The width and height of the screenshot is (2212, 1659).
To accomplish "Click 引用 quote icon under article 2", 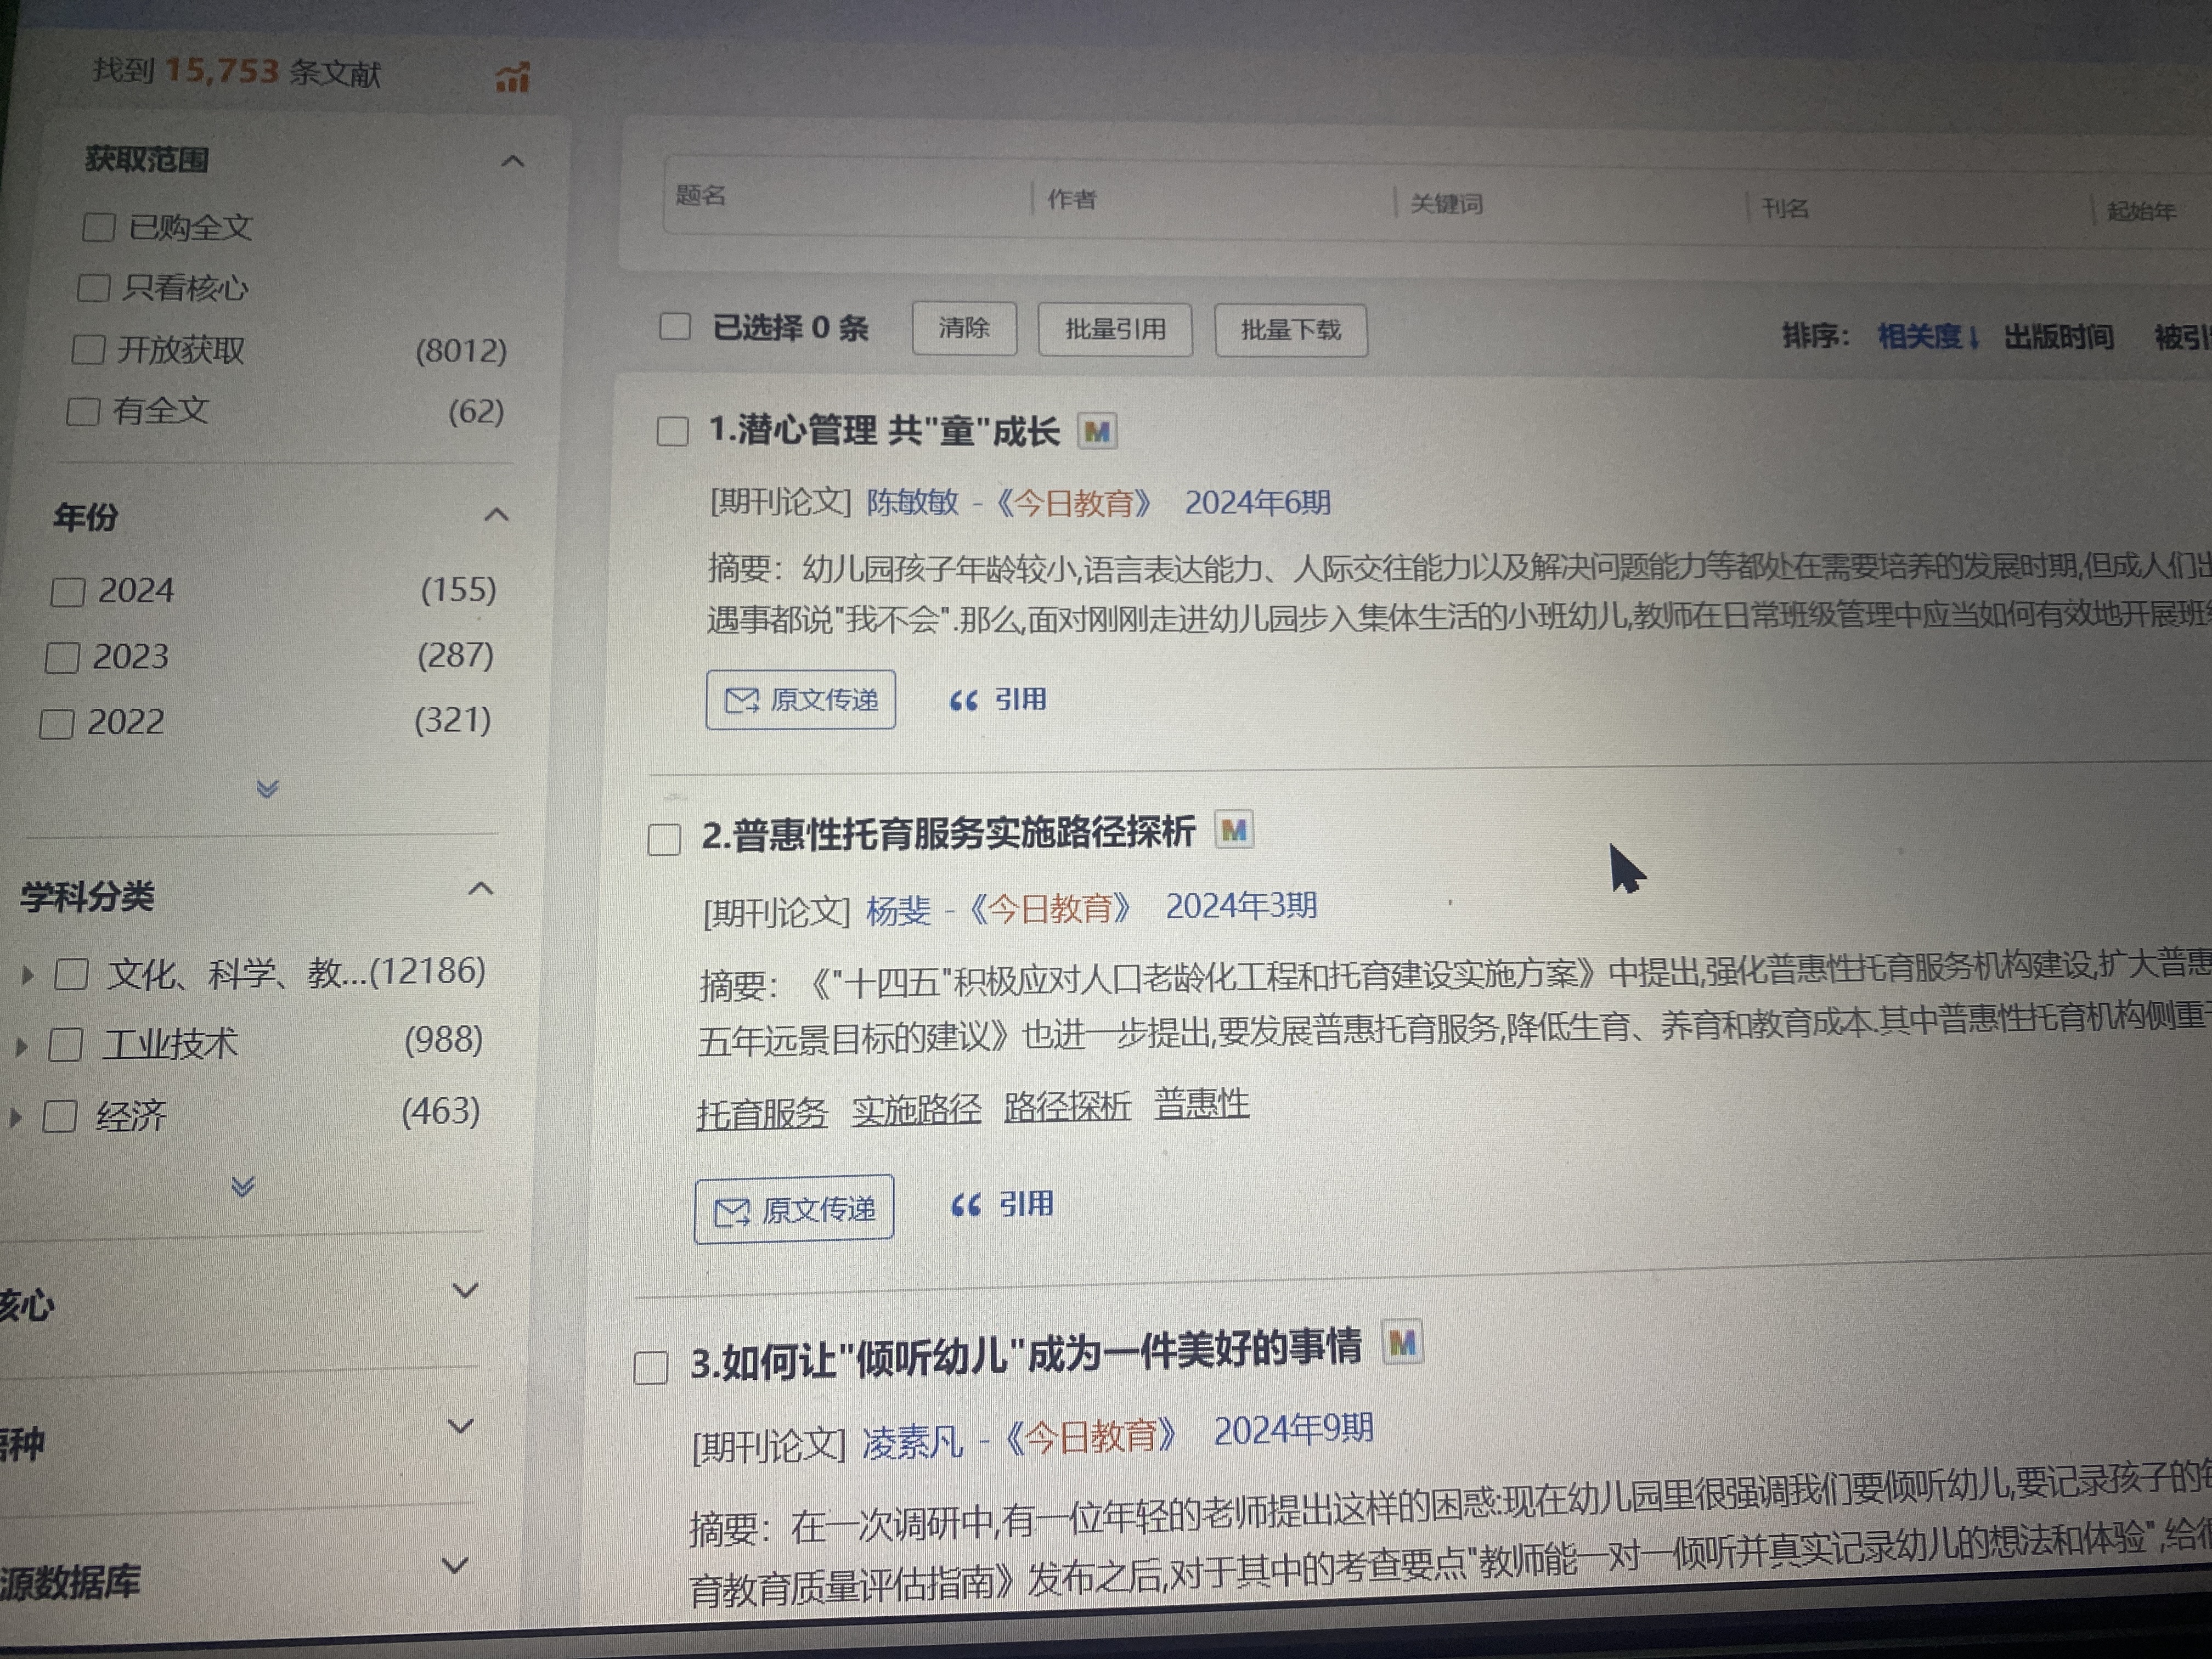I will tap(965, 1206).
